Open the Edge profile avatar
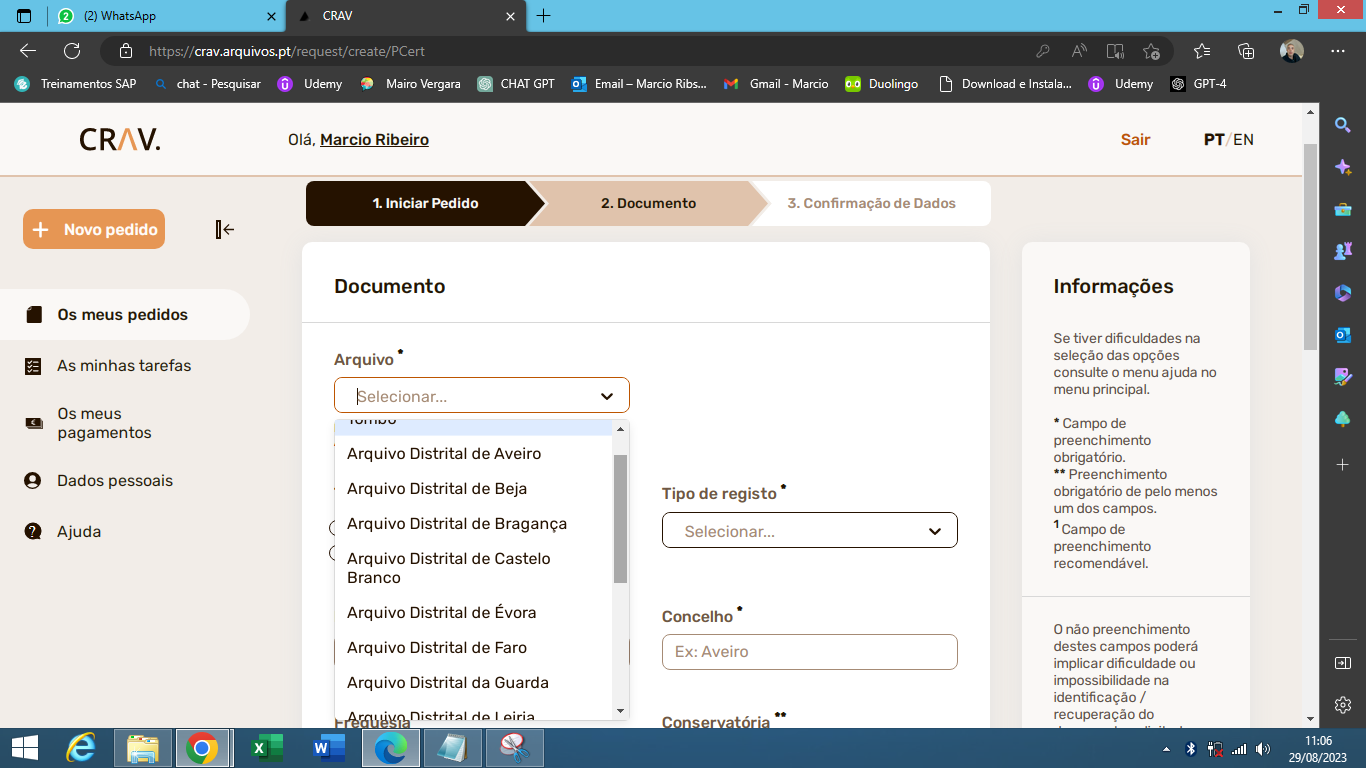This screenshot has height=768, width=1366. 1291,51
